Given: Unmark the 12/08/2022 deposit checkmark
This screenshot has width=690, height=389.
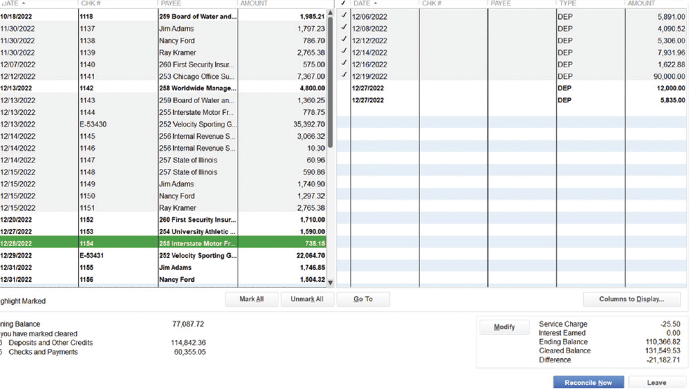Looking at the screenshot, I should [x=344, y=28].
